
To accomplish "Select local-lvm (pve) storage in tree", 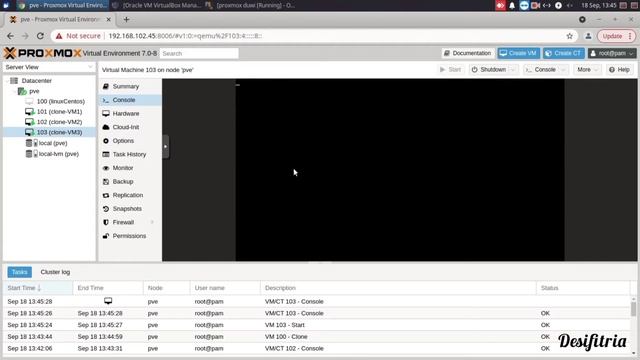I will 58,154.
